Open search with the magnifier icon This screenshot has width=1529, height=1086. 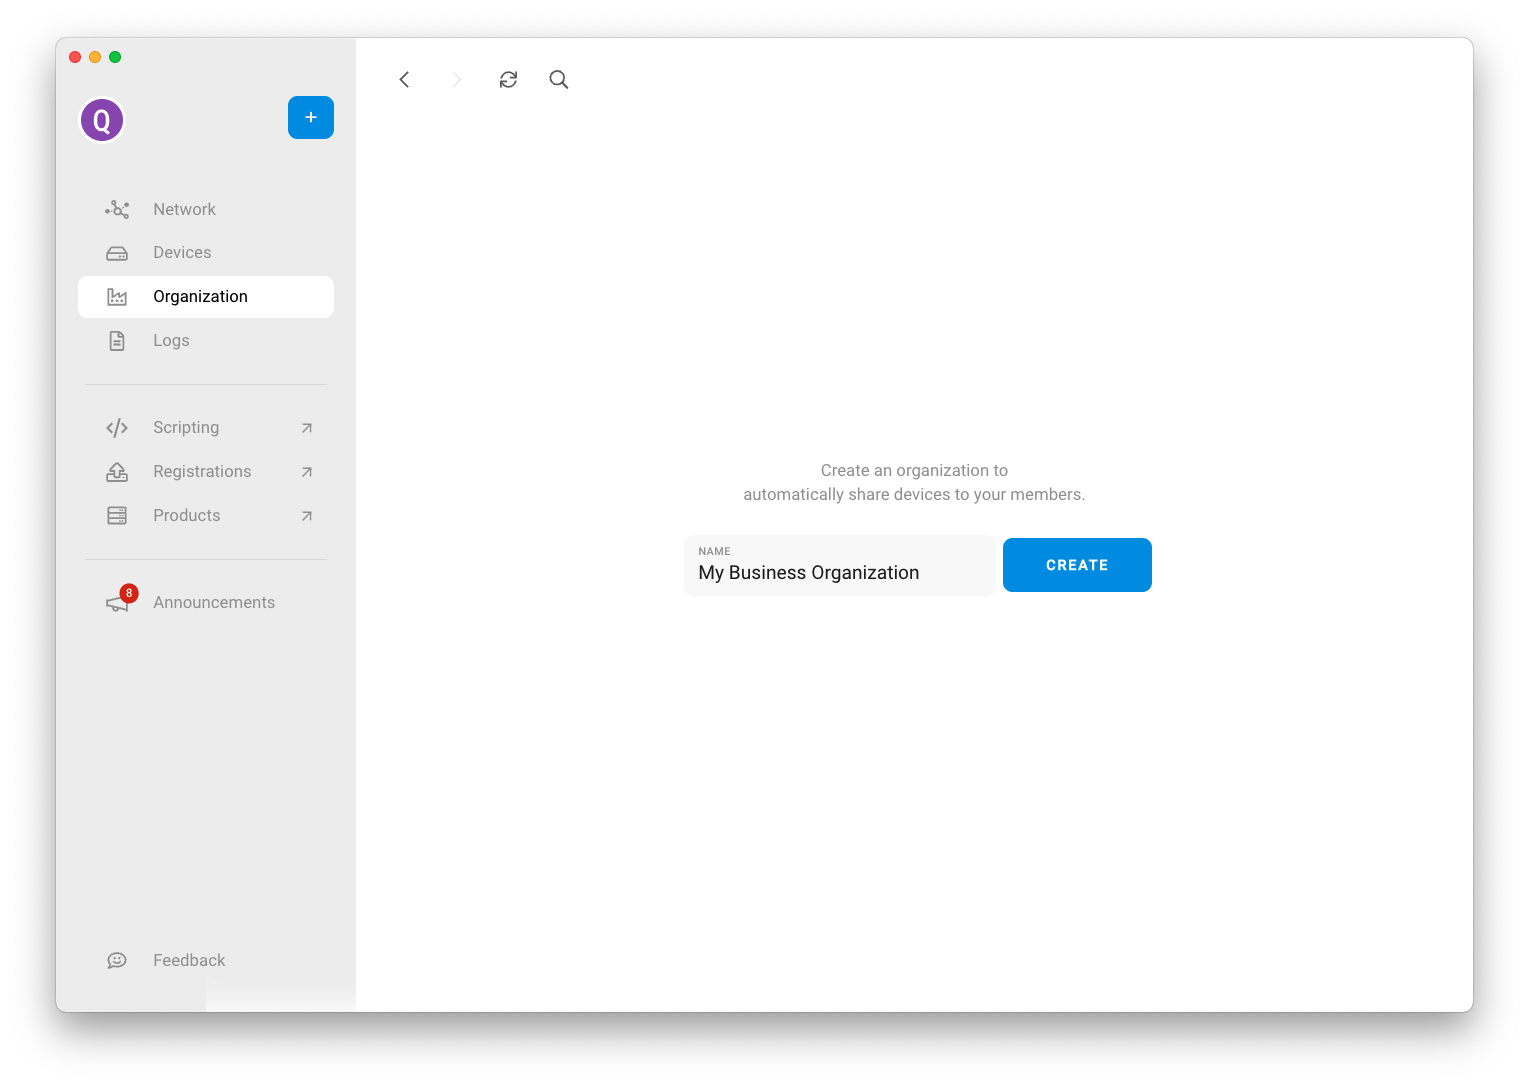(559, 79)
